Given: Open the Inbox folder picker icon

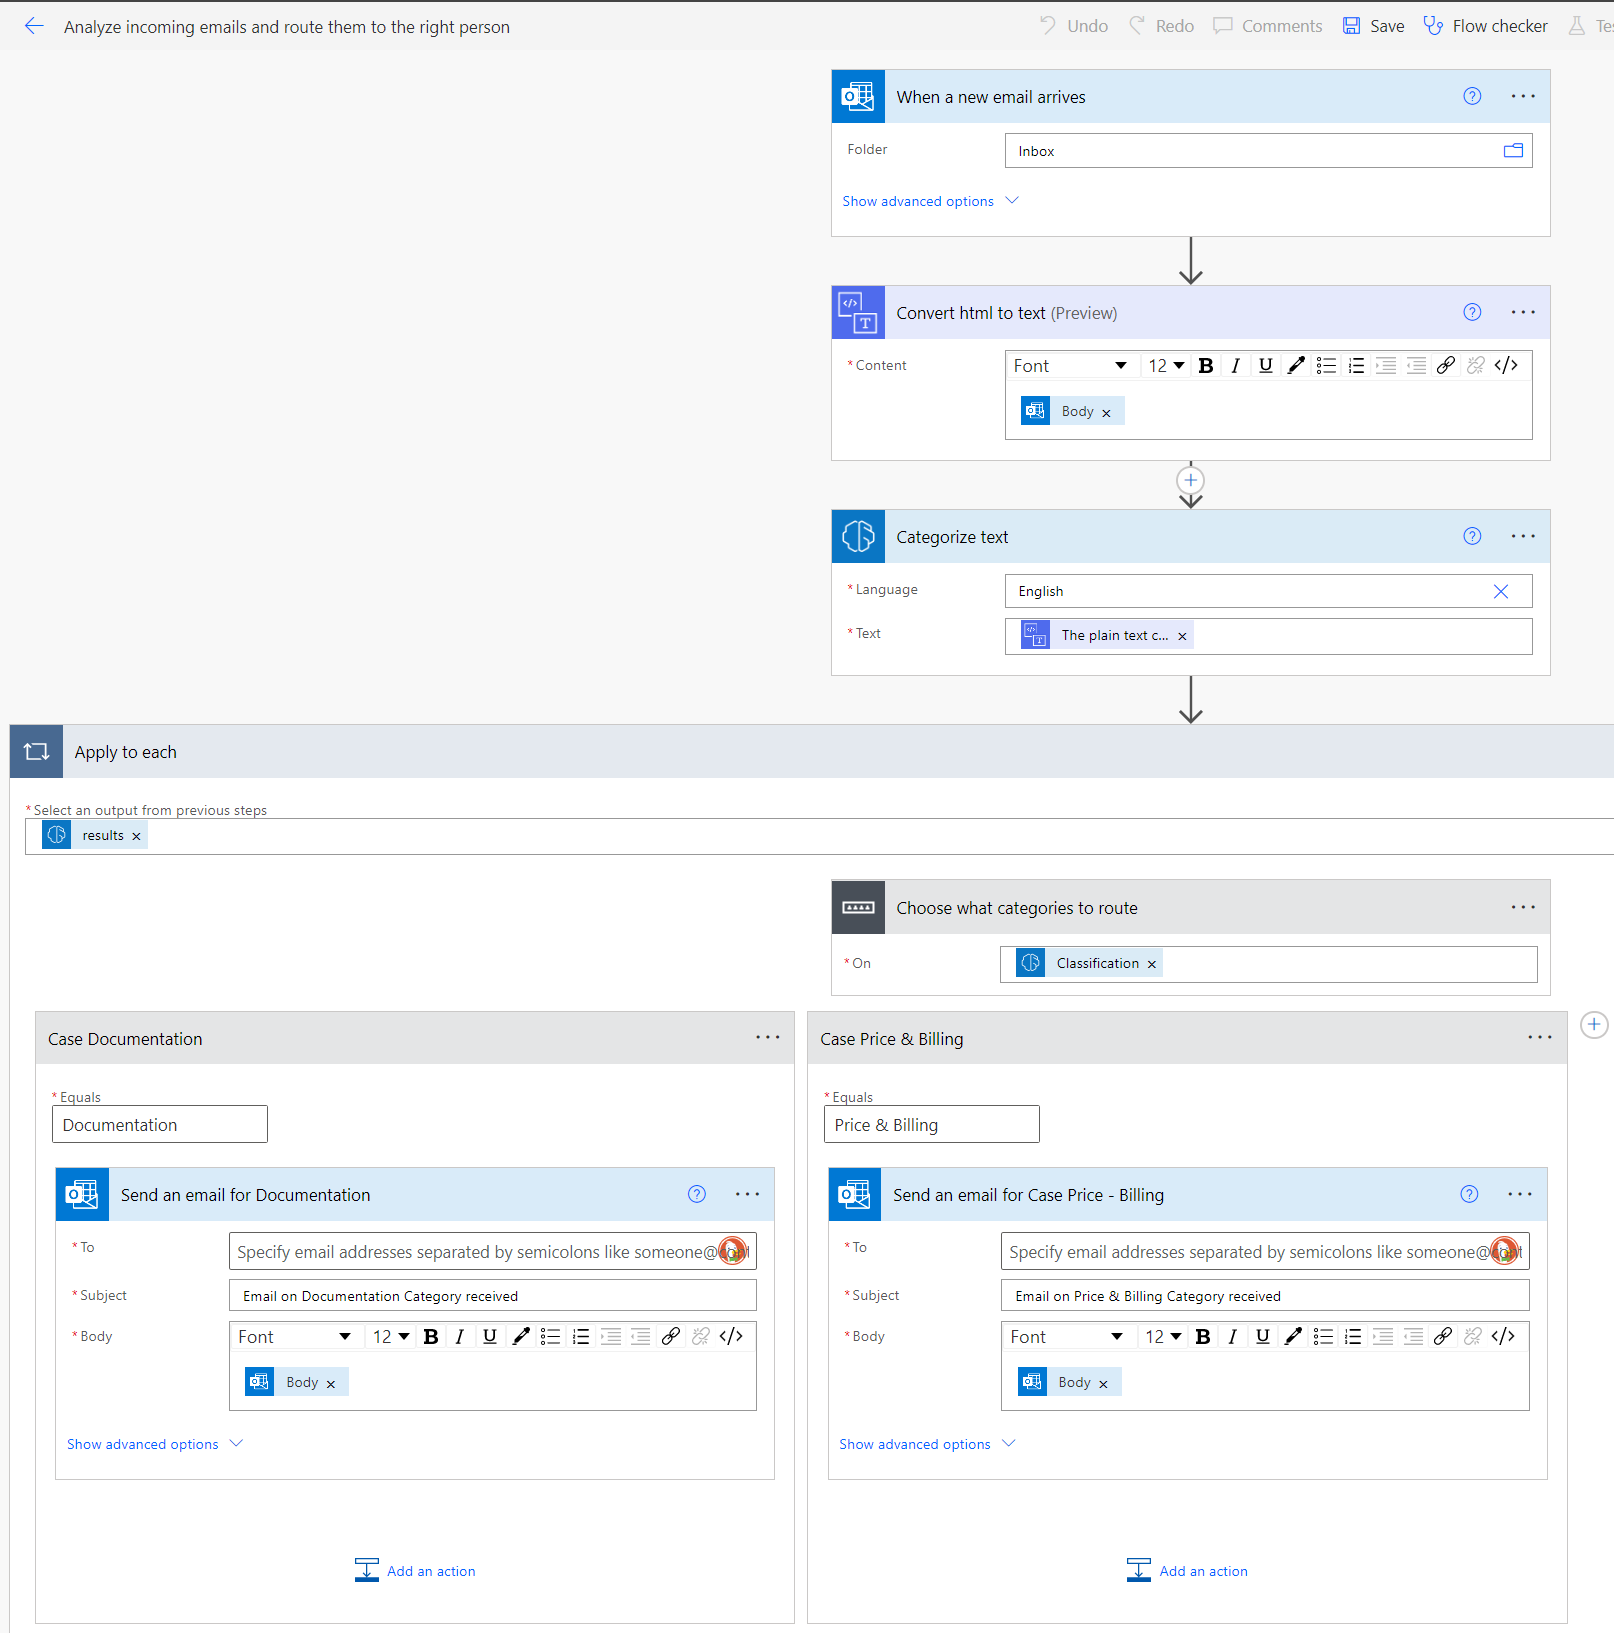Looking at the screenshot, I should point(1513,150).
